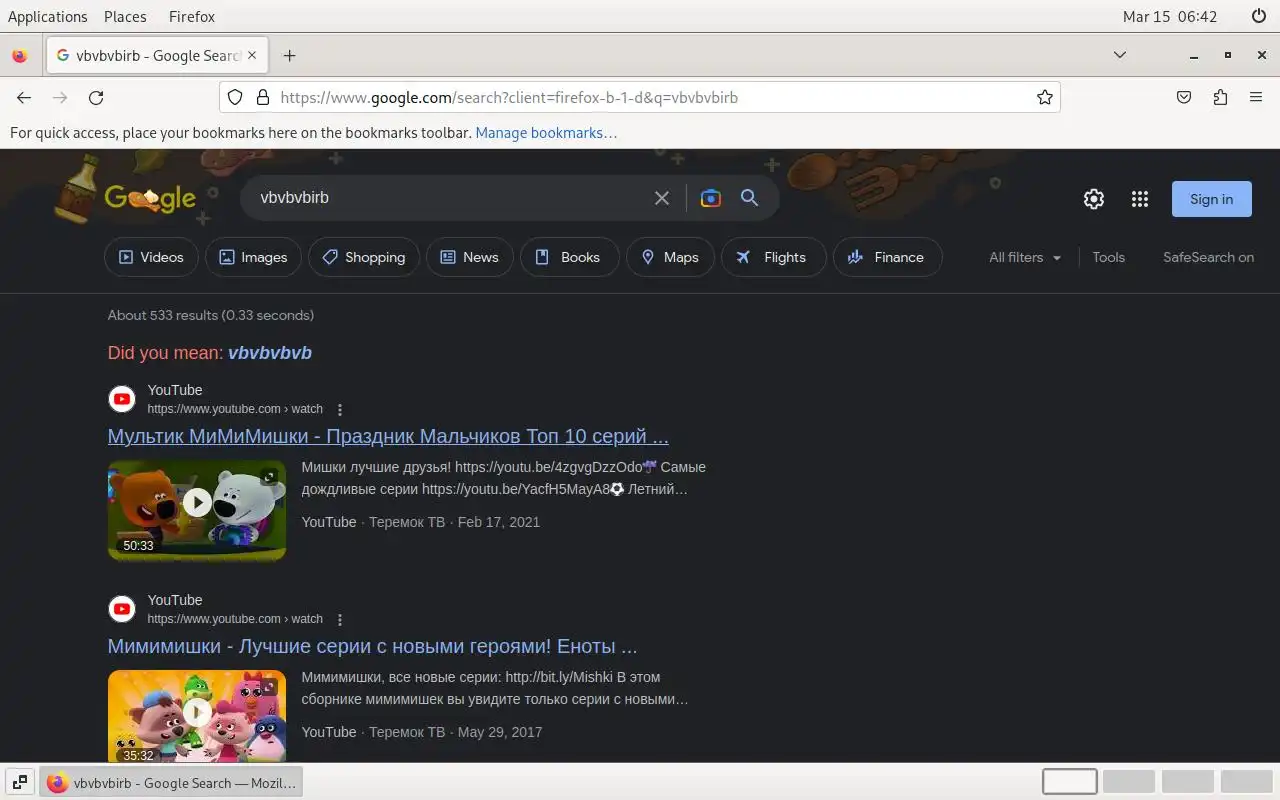Filter results by Images
The height and width of the screenshot is (800, 1280).
click(254, 257)
